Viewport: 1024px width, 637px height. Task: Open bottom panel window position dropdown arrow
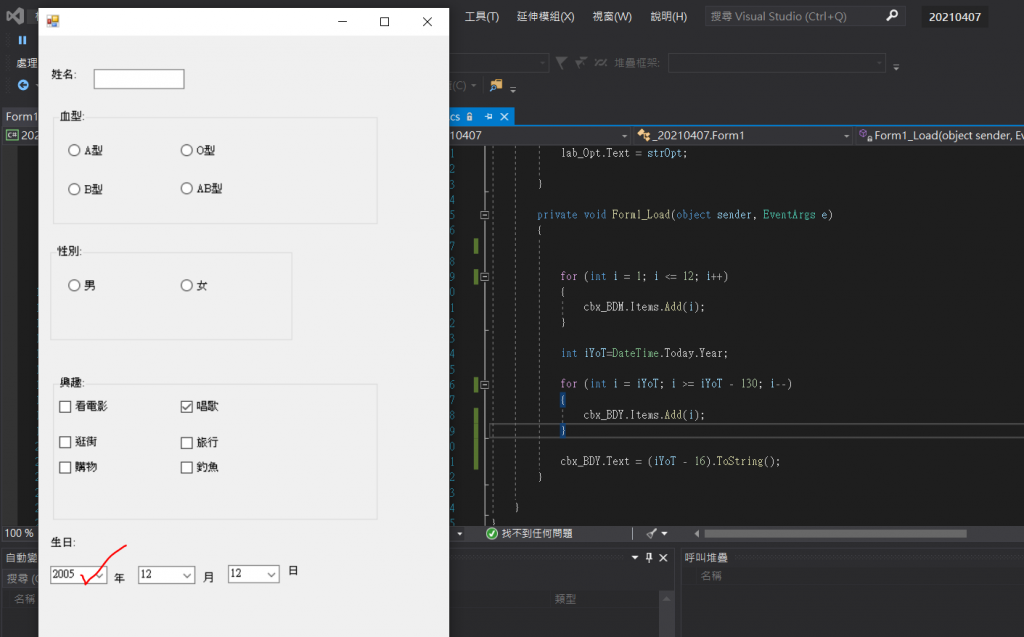click(635, 557)
